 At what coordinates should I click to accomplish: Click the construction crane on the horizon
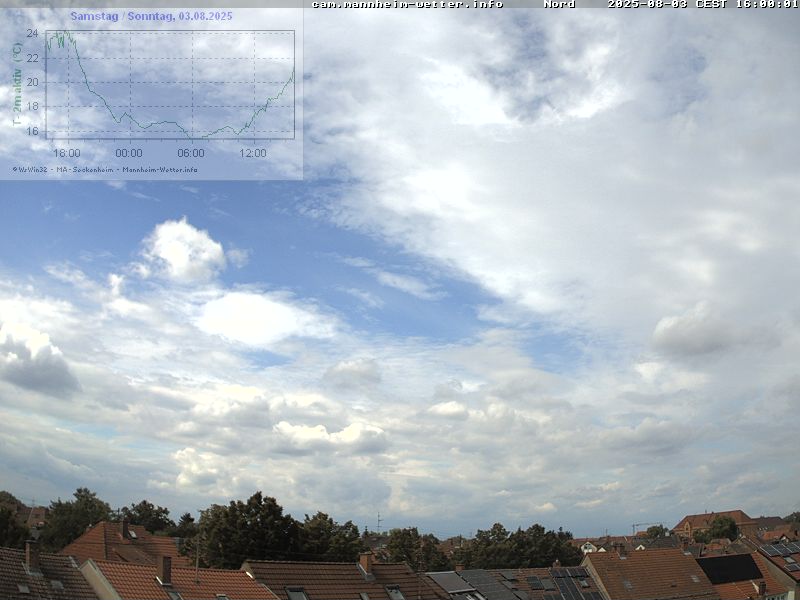[642, 524]
